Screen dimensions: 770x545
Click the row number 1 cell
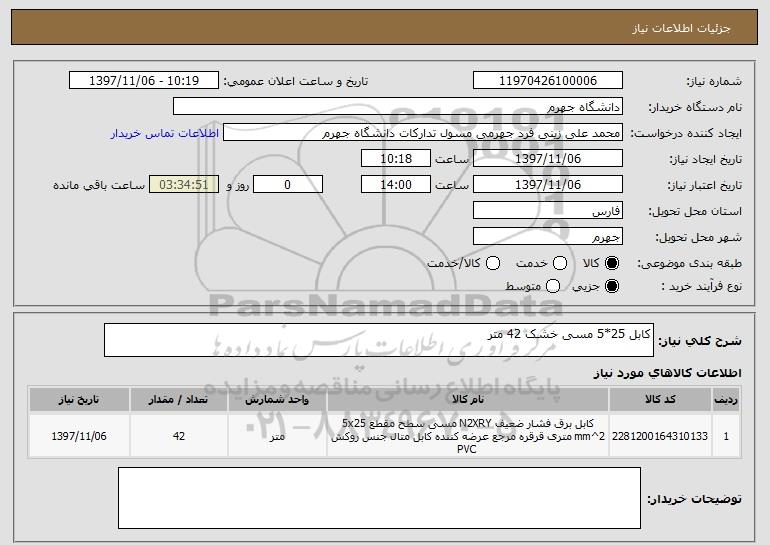coord(726,436)
